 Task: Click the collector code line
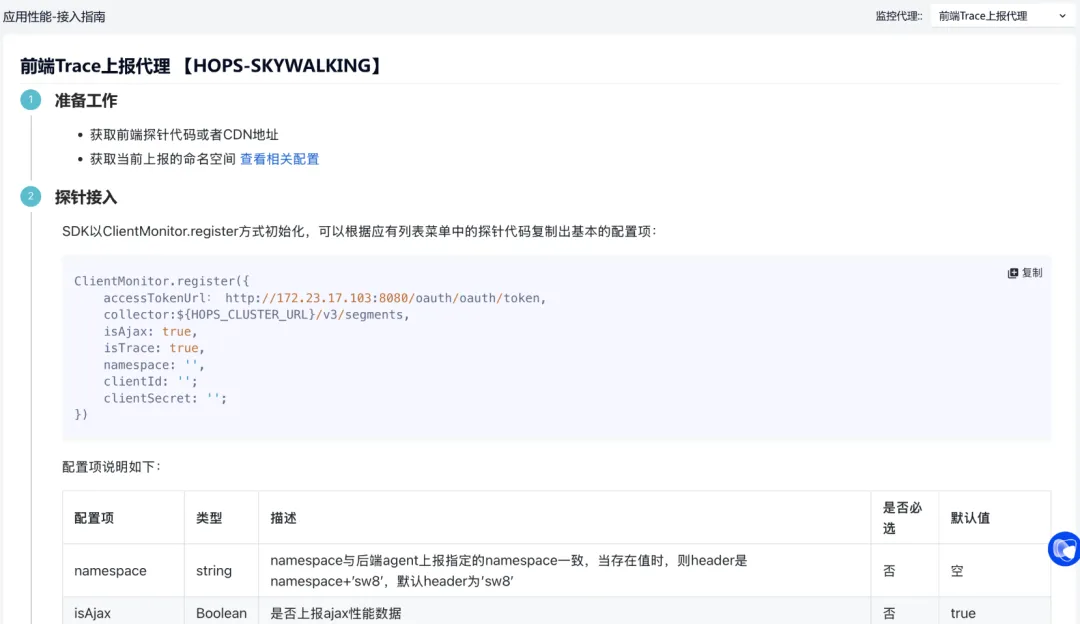[256, 315]
